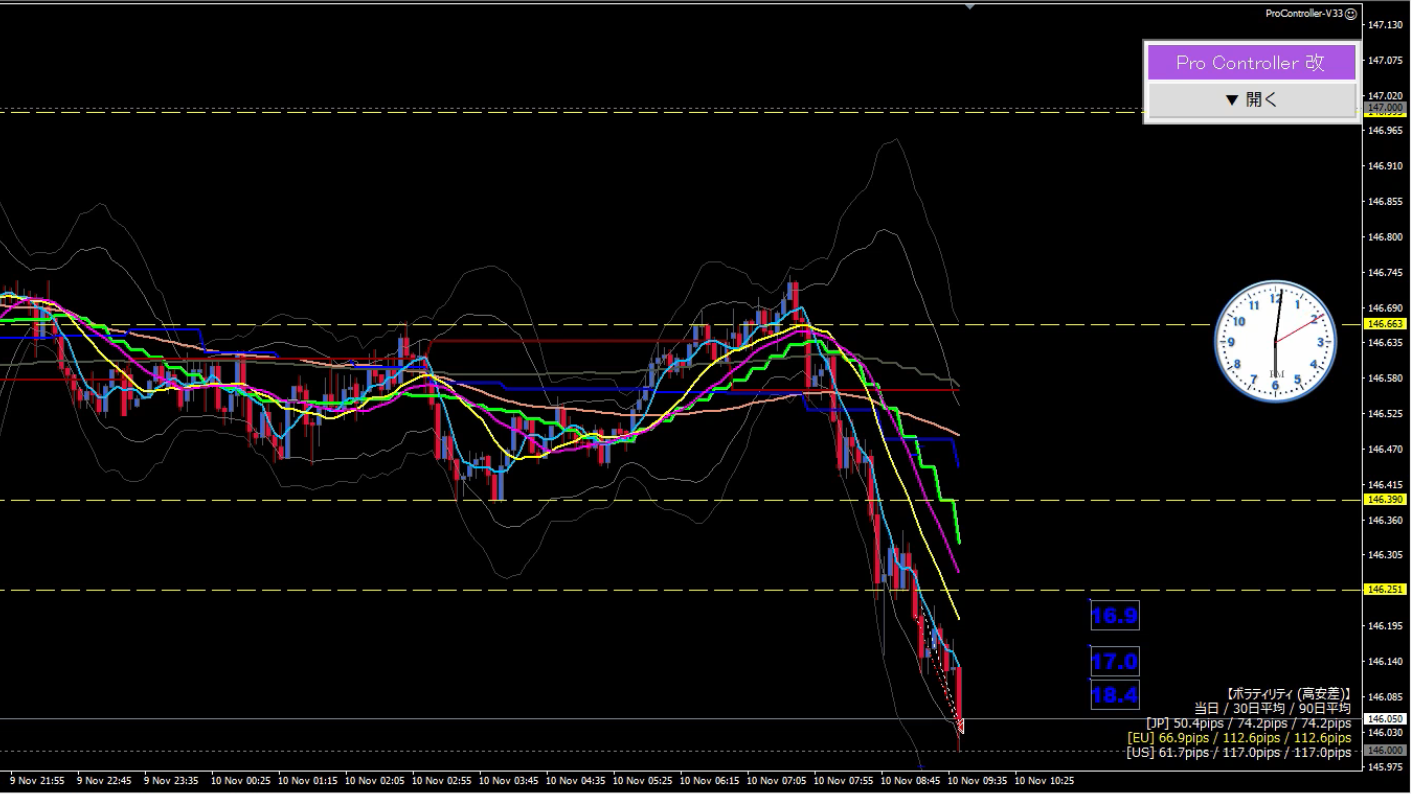Click the 10 Nov 08:45 time label
This screenshot has width=1411, height=794.
coord(910,780)
